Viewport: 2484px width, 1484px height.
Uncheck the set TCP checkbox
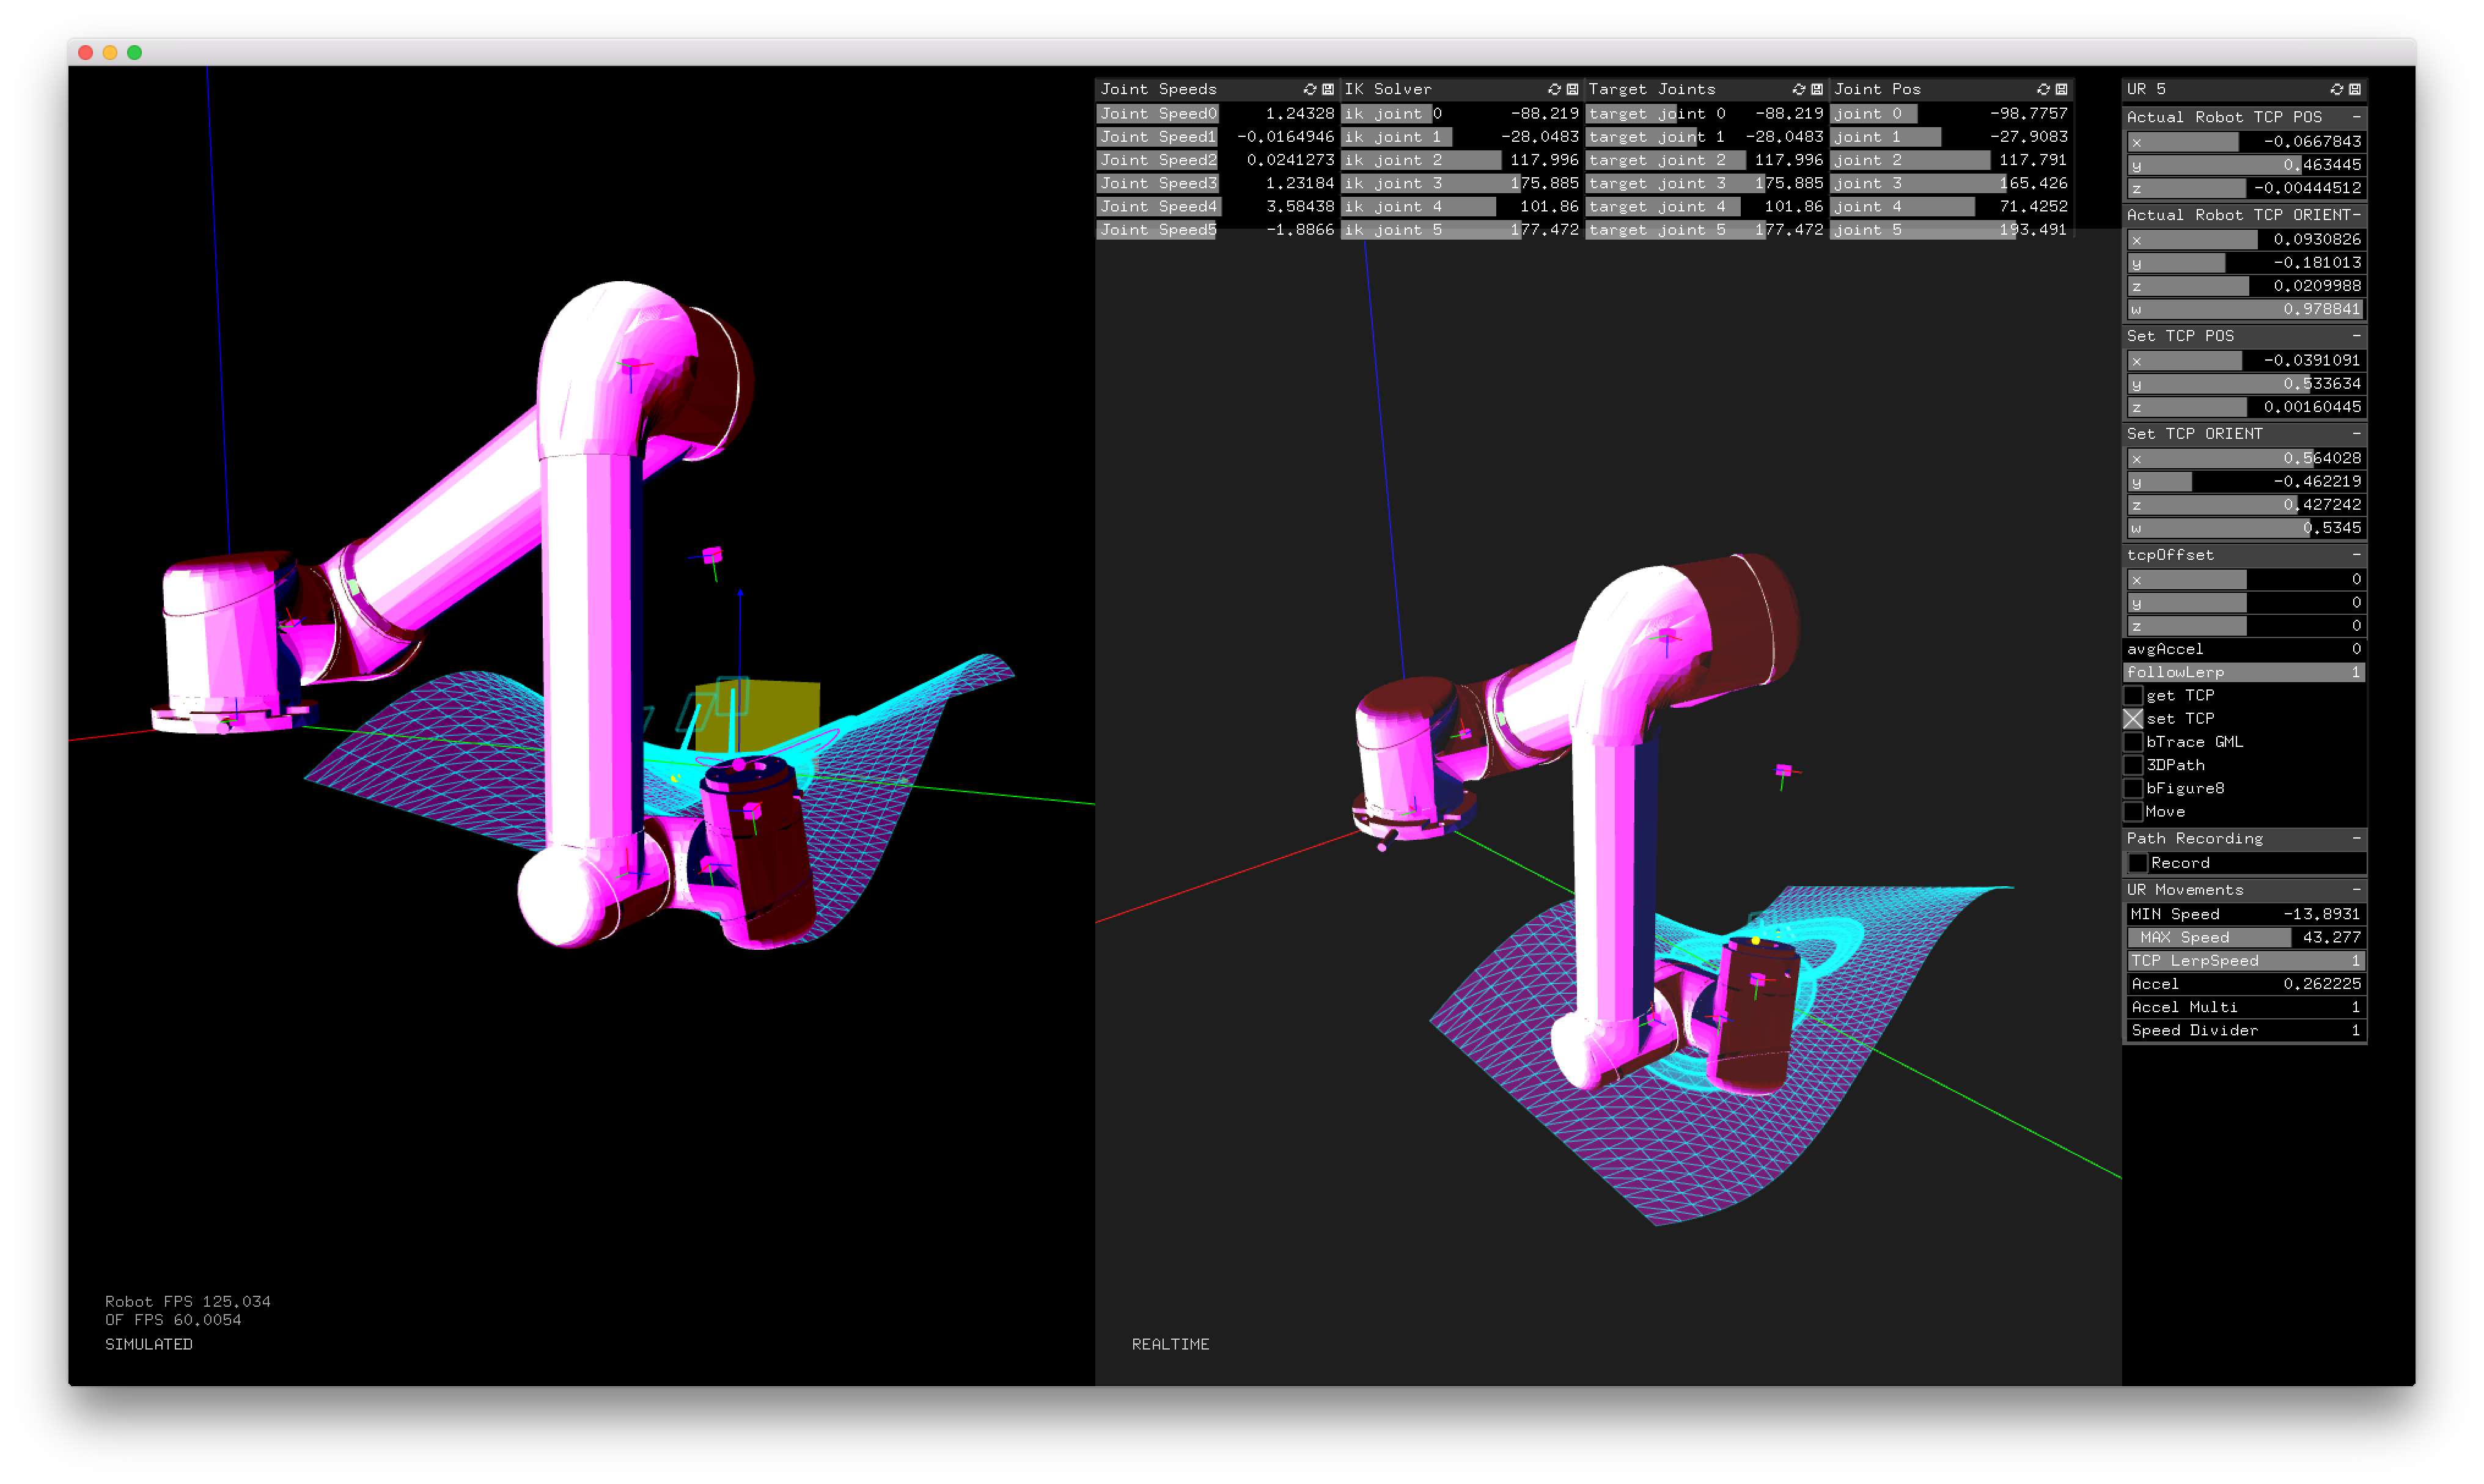point(2133,718)
